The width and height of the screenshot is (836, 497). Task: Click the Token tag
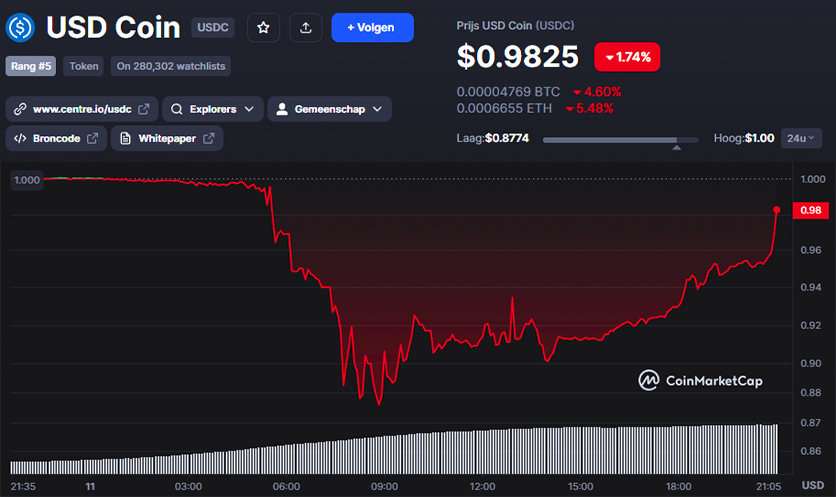pyautogui.click(x=84, y=66)
